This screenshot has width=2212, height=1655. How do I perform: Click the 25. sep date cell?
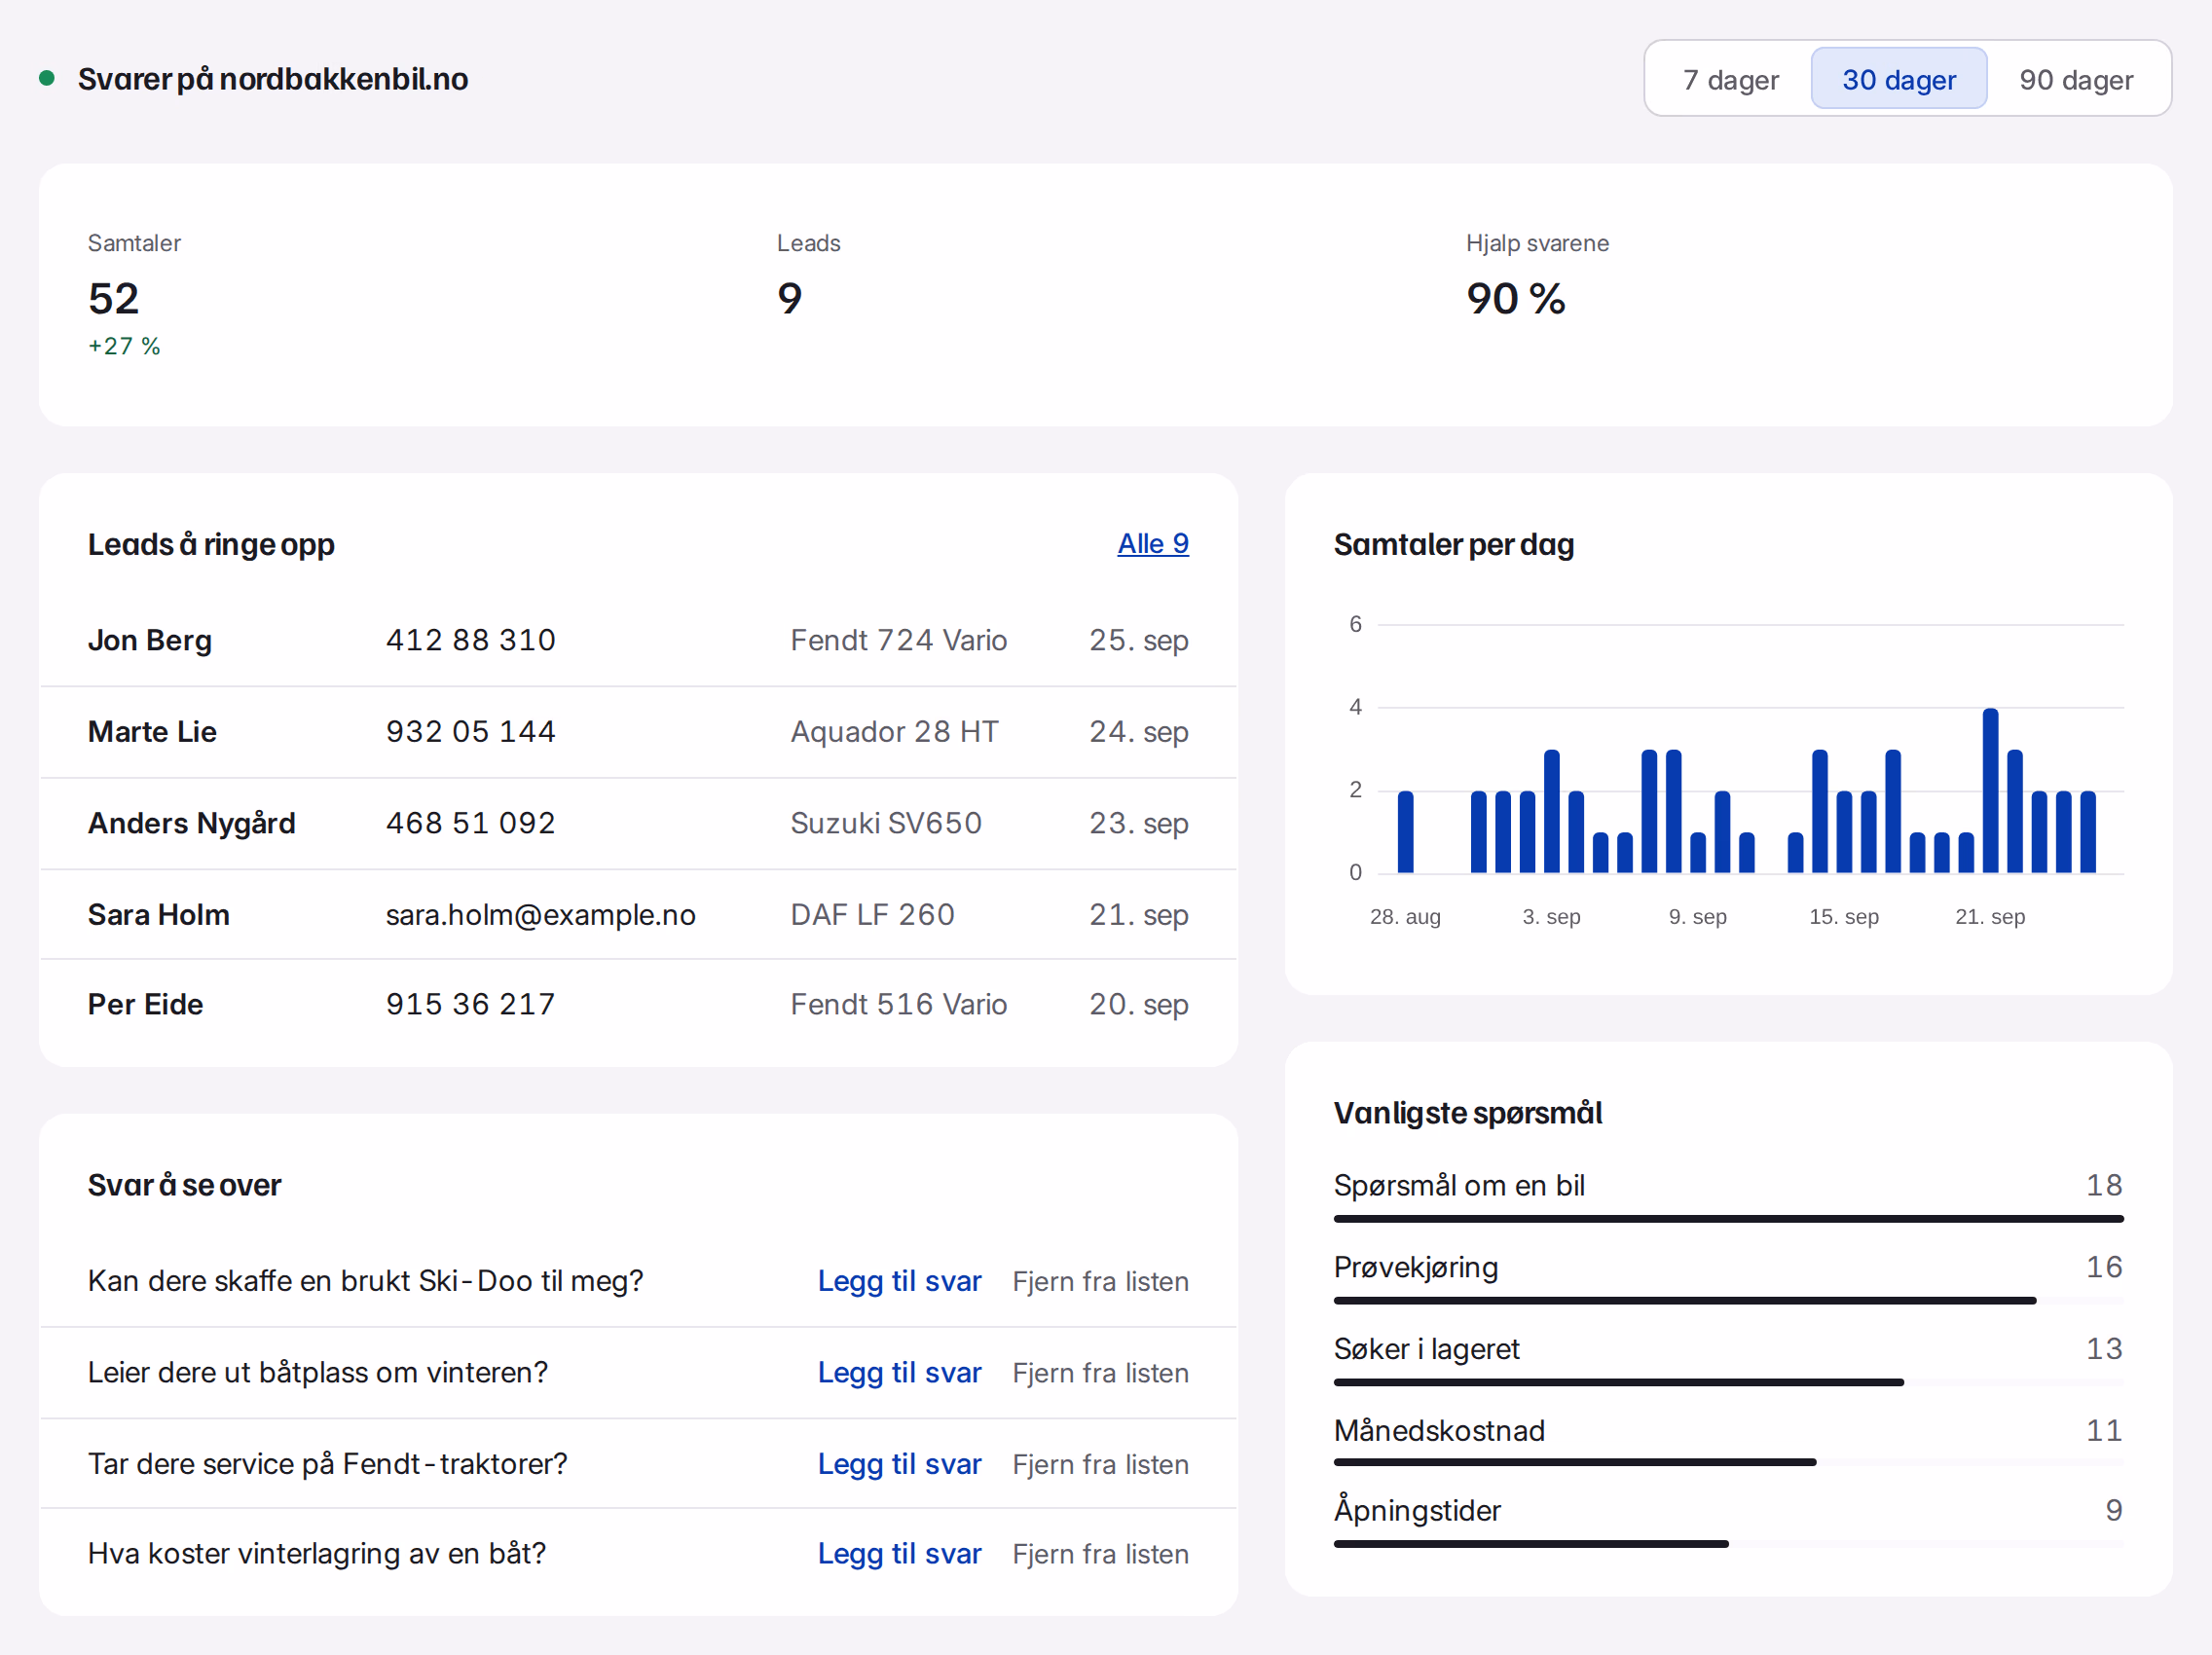coord(1138,640)
